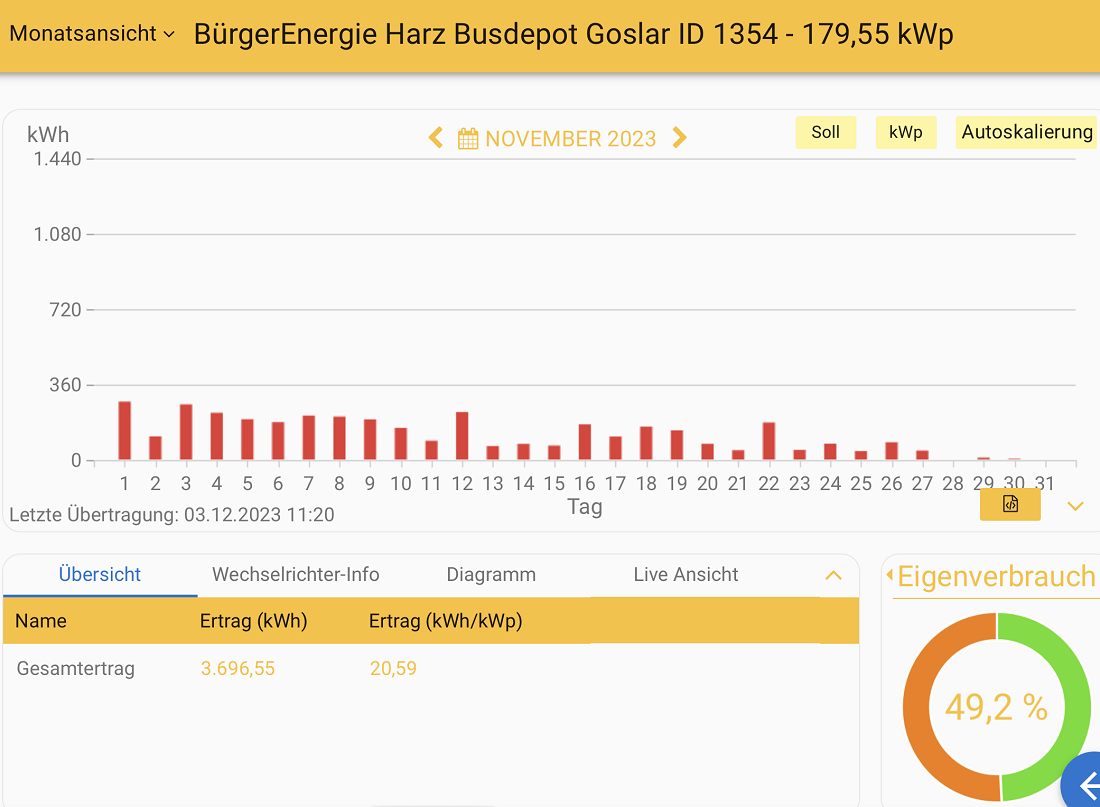Switch to the Wechselrichter-Info tab
The height and width of the screenshot is (807, 1100).
click(x=295, y=575)
